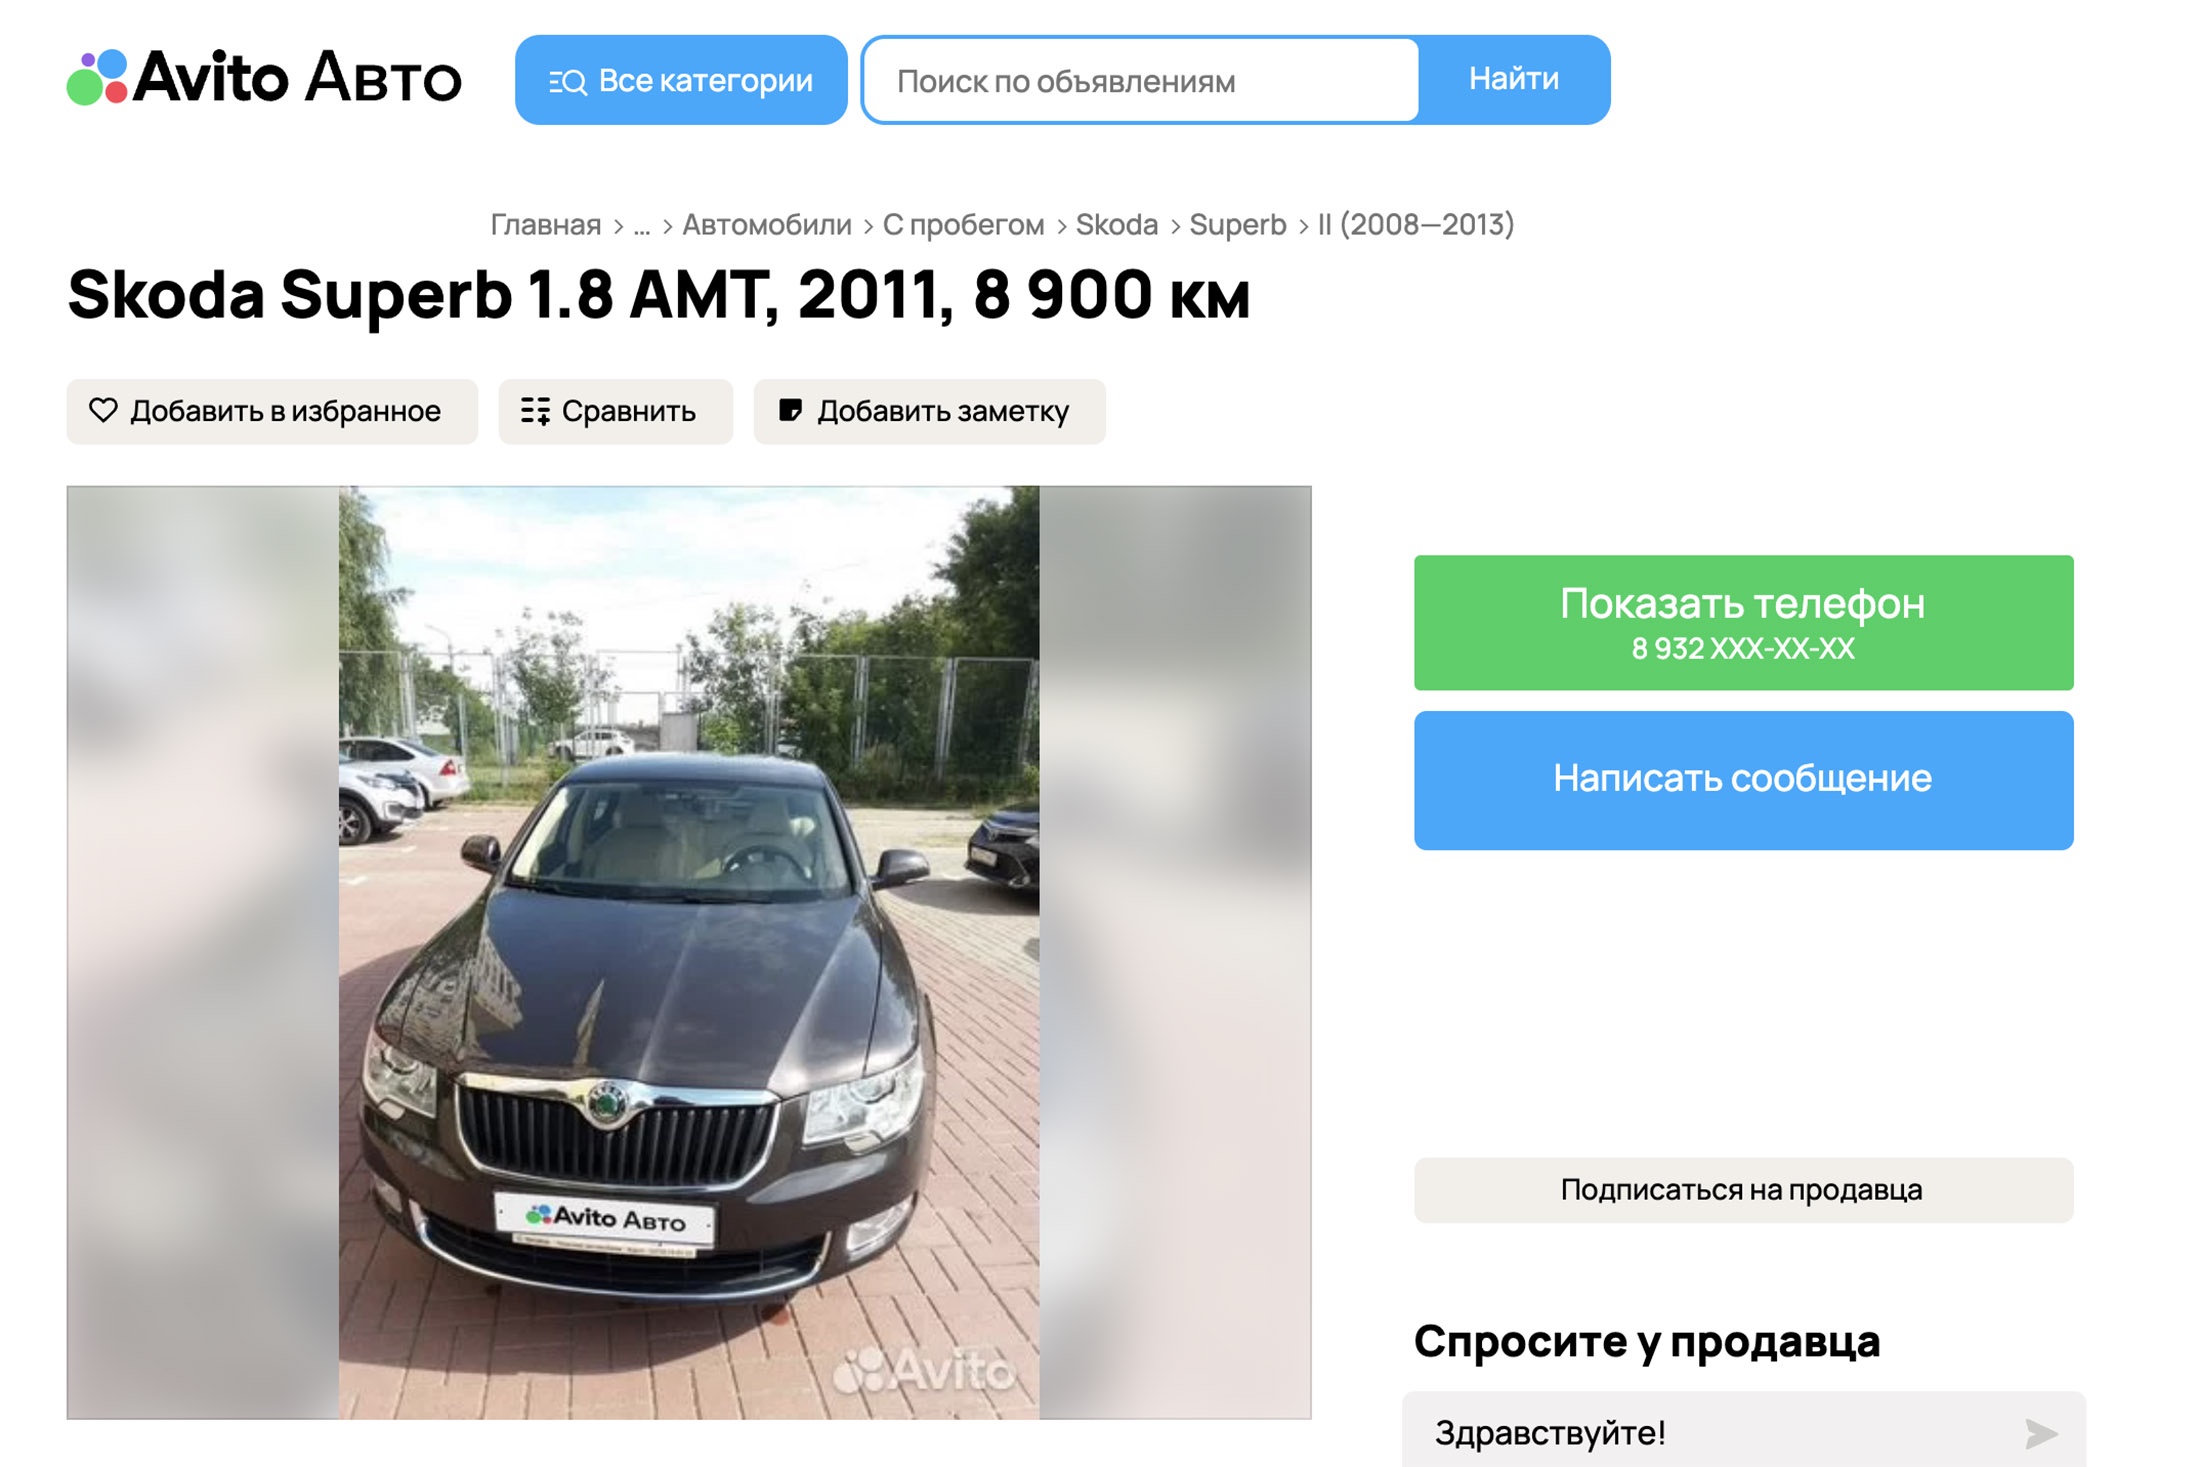Expand the collapsed breadcrumb ellipsis
The image size is (2200, 1467).
click(x=642, y=227)
